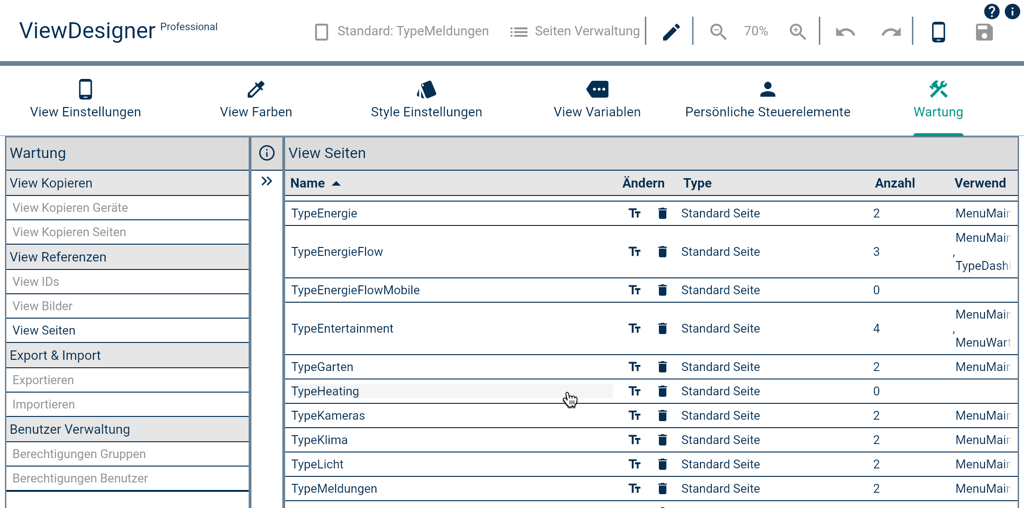Select the TypeHeating row name
Screen dimensions: 1024x508
[x=325, y=391]
